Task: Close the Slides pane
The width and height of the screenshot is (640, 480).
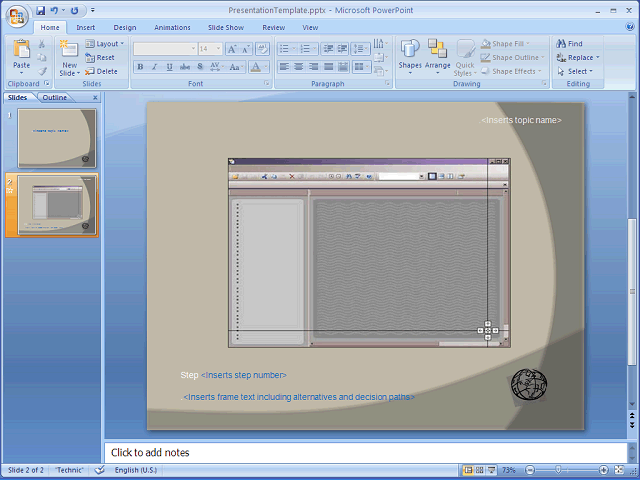Action: (95, 98)
